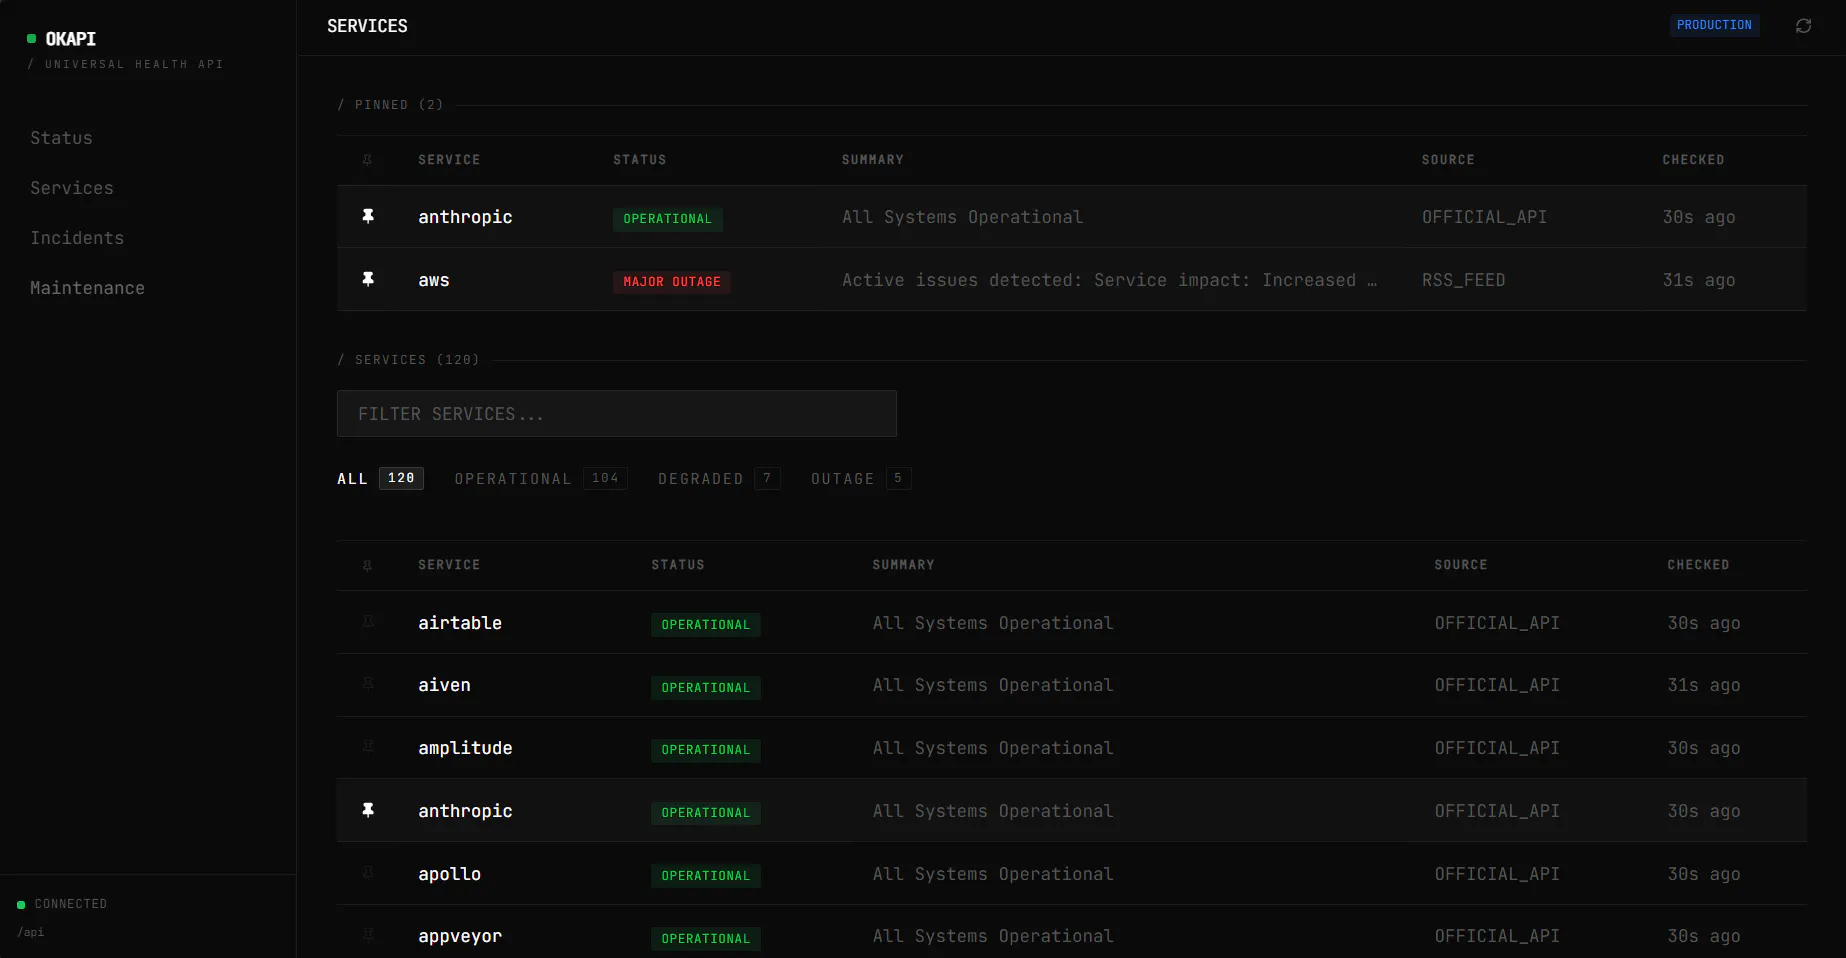Click the Filter Services input field
Viewport: 1846px width, 958px height.
pos(617,413)
